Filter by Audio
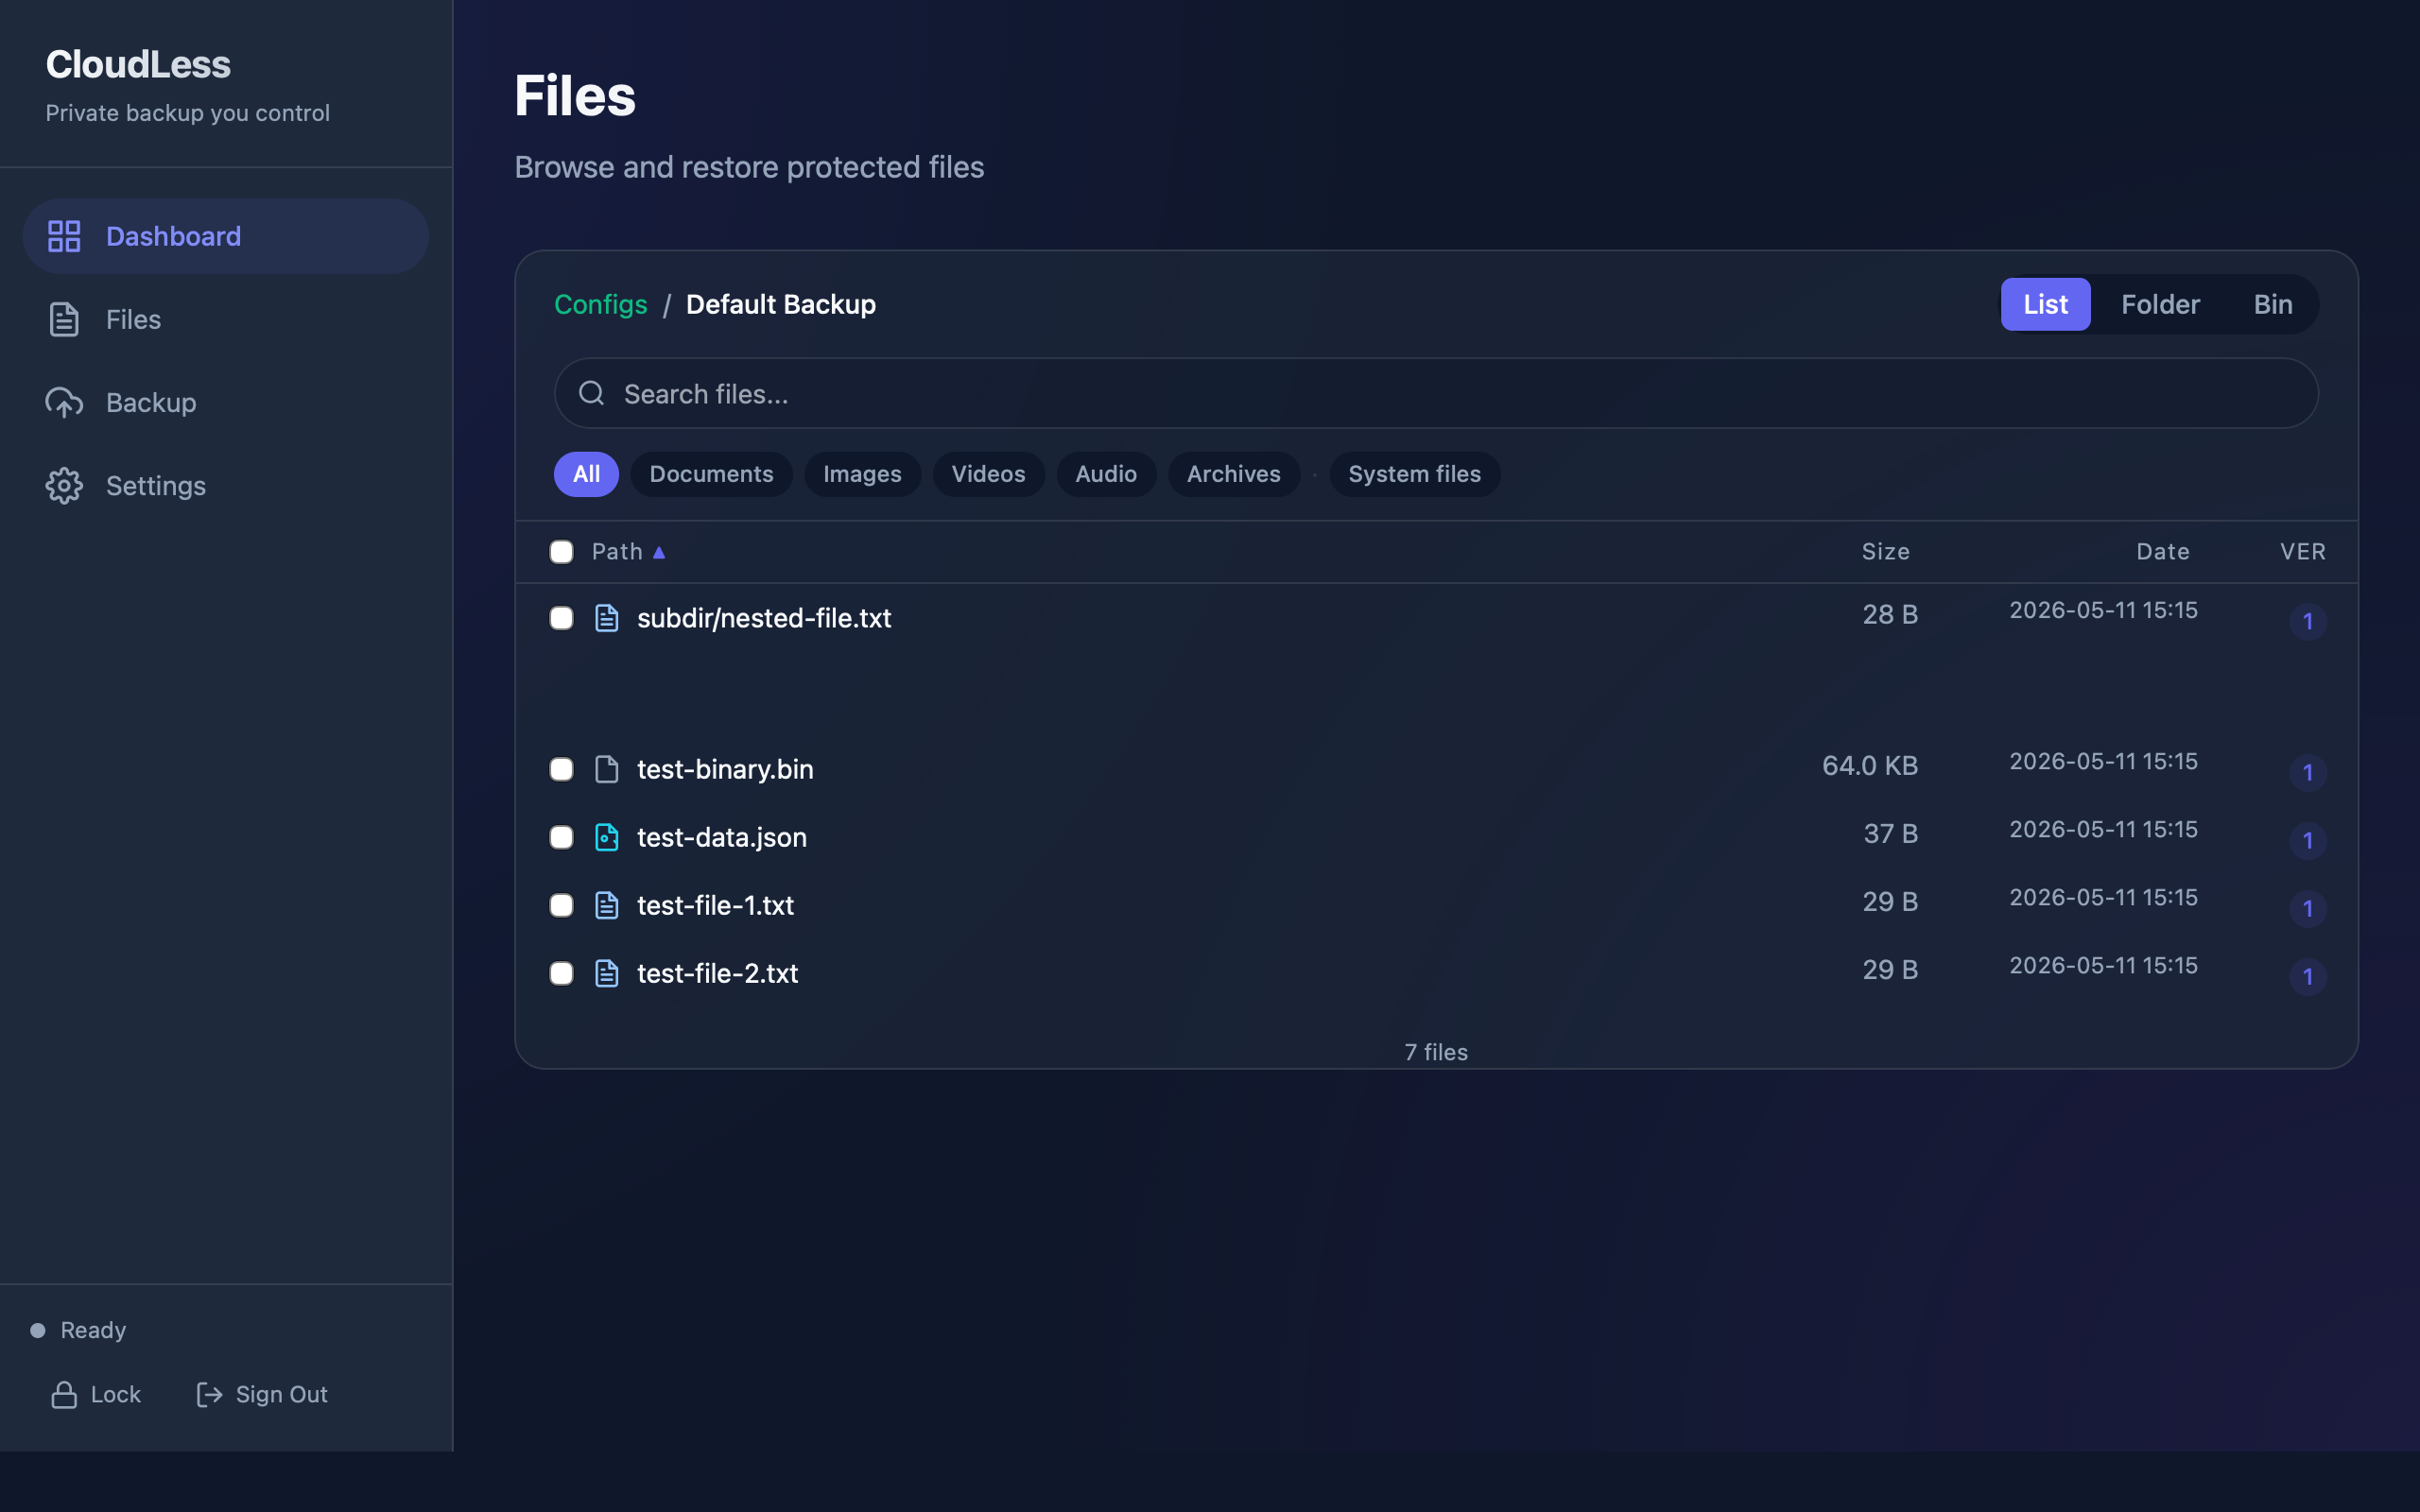2420x1512 pixels. coord(1106,474)
